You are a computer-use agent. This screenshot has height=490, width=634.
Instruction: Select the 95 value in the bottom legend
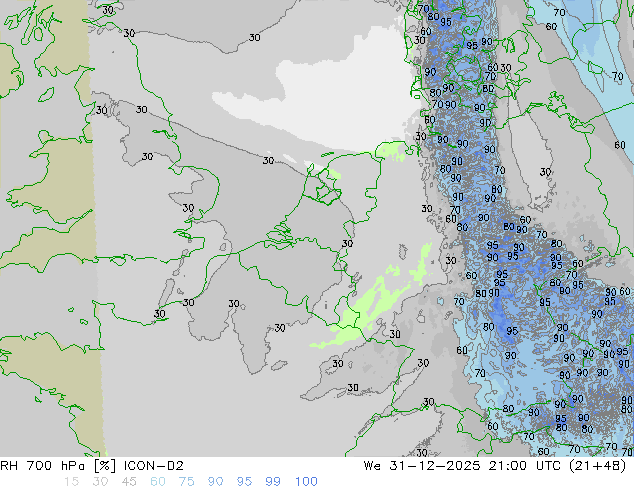pyautogui.click(x=244, y=482)
